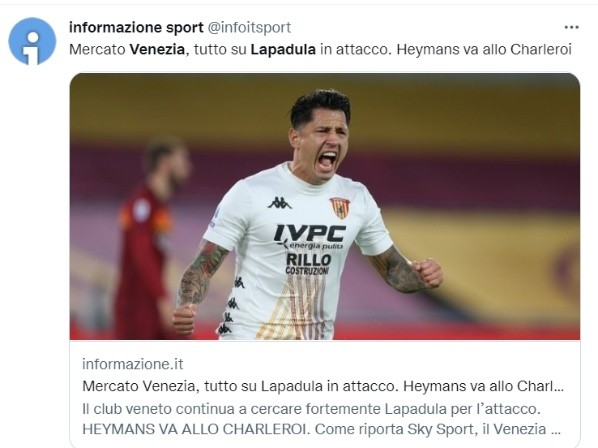598x448 pixels.
Task: Click the HEYMANS VA ALLO CHARLEROI description line
Action: coord(195,429)
